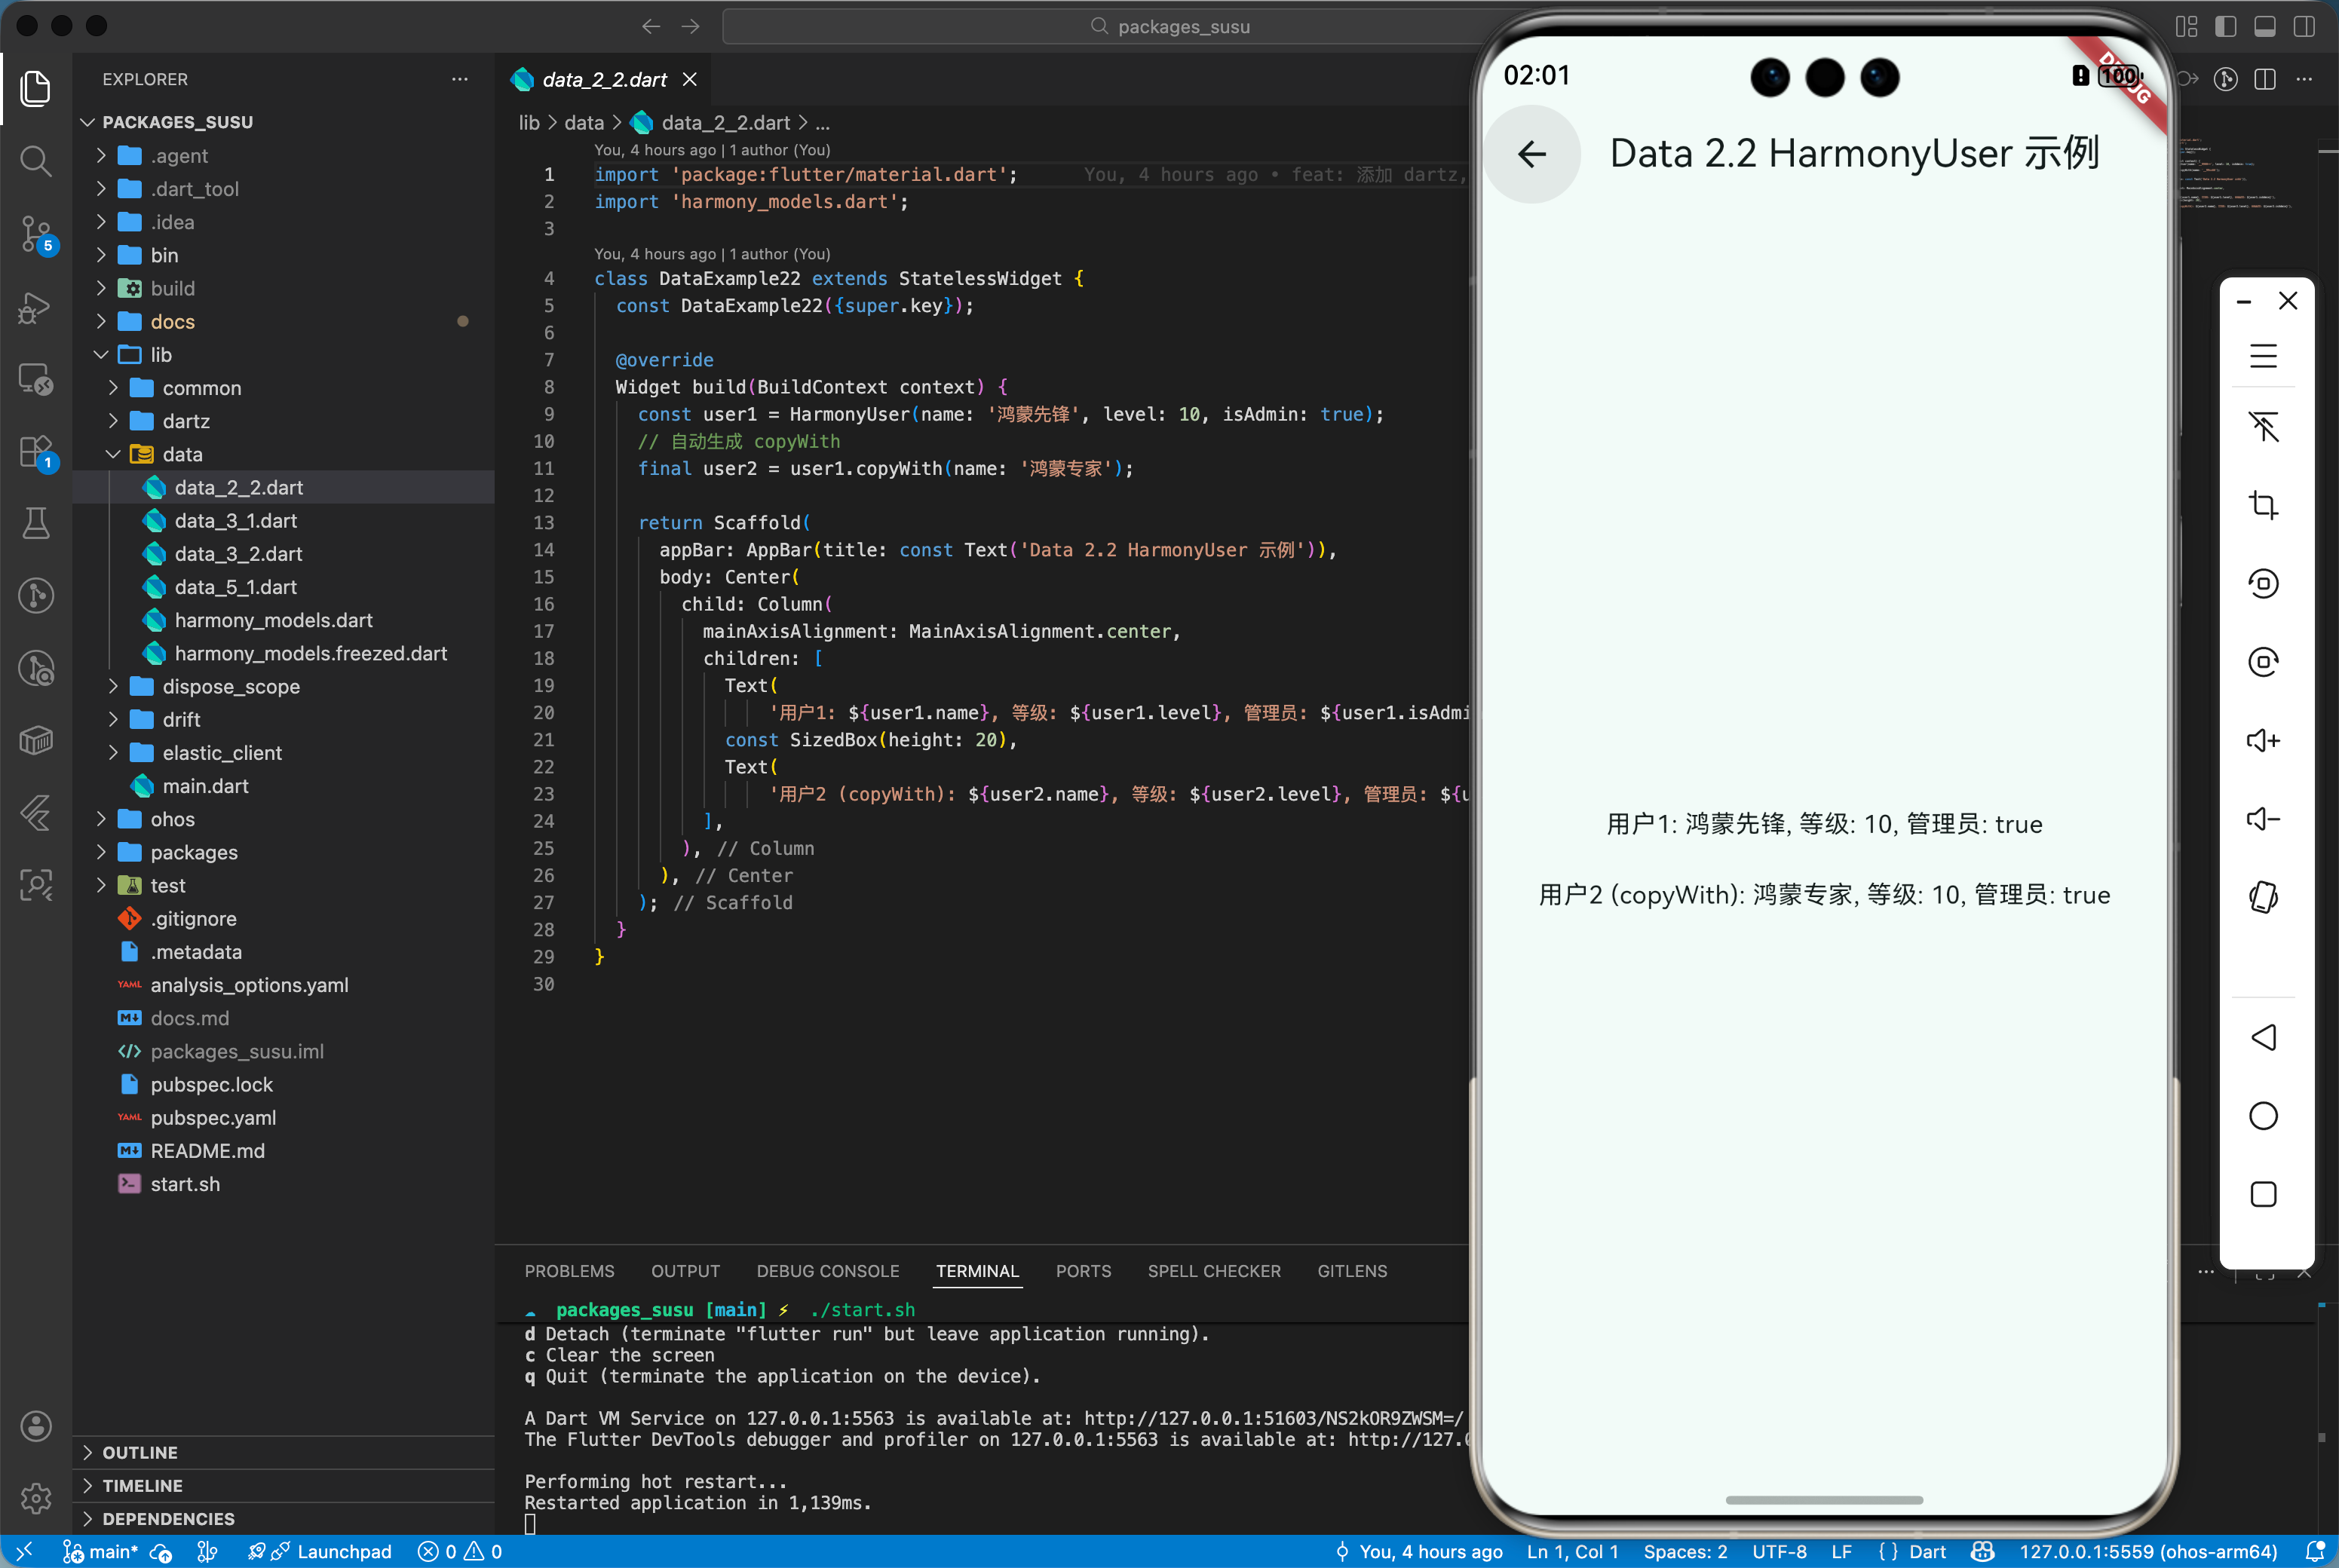Switch to the PROBLEMS tab

click(x=569, y=1271)
